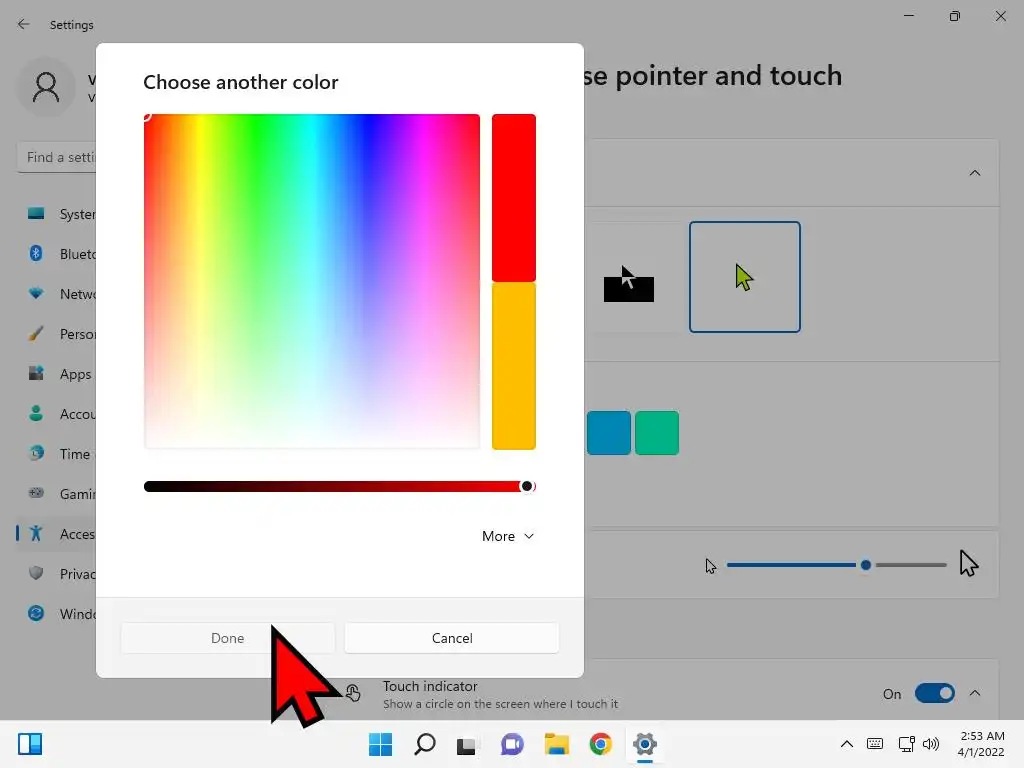The height and width of the screenshot is (768, 1024).
Task: Click the touch keyboard tray icon
Action: coord(875,744)
